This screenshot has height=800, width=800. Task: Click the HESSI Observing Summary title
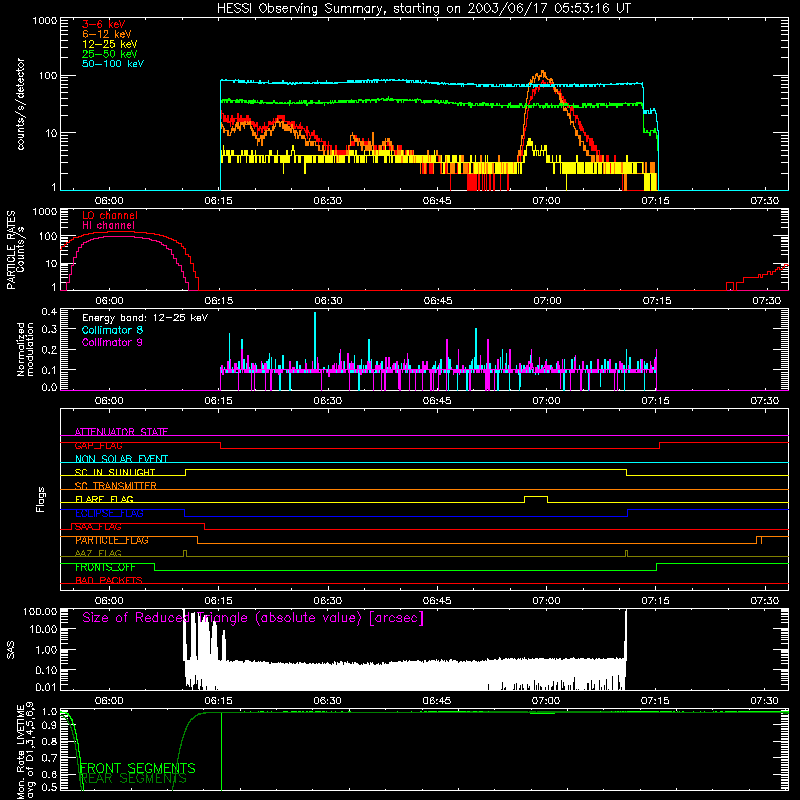[424, 8]
